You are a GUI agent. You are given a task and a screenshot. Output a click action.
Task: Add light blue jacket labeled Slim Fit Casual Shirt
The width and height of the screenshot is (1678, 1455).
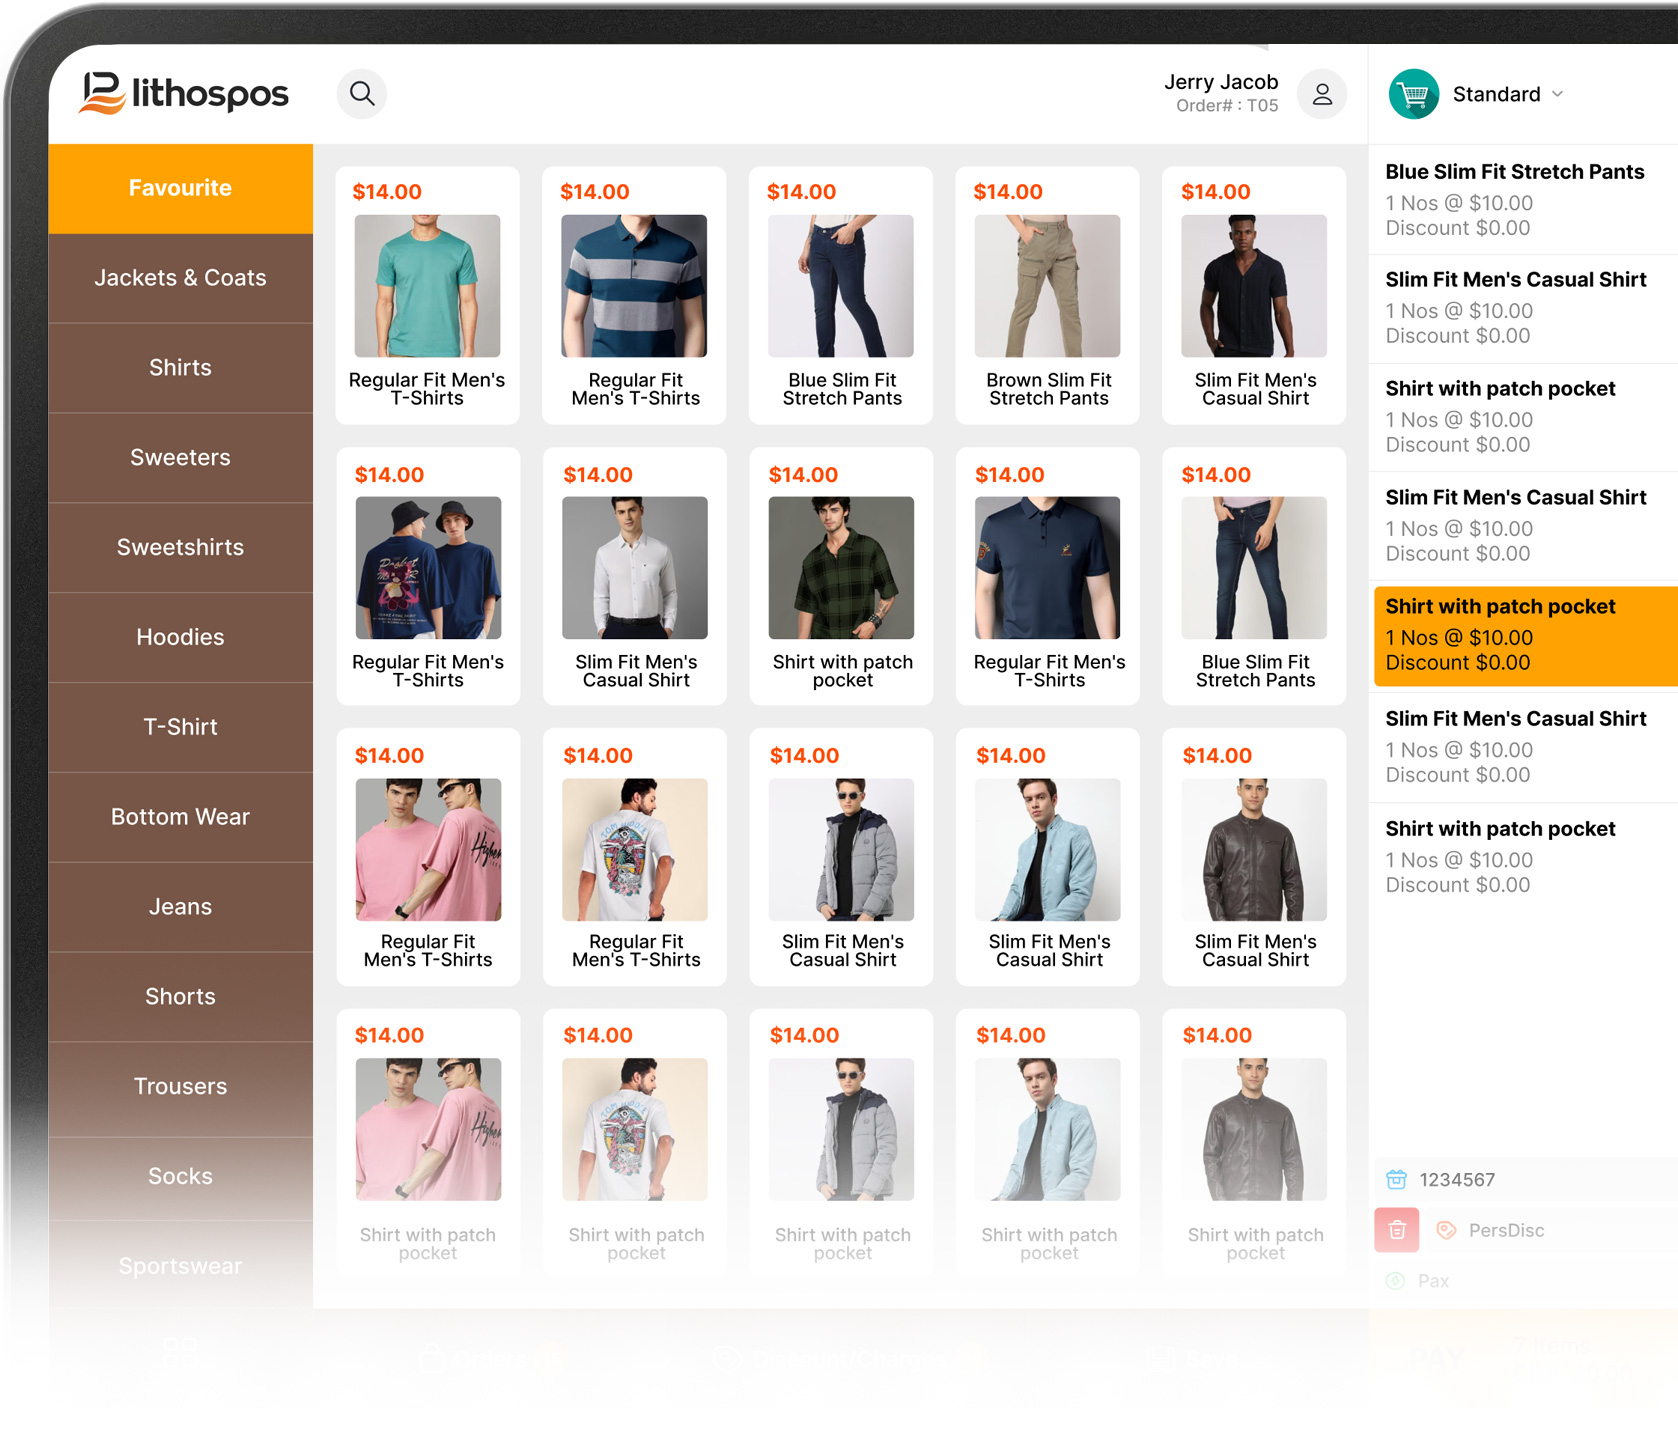pyautogui.click(x=1048, y=857)
